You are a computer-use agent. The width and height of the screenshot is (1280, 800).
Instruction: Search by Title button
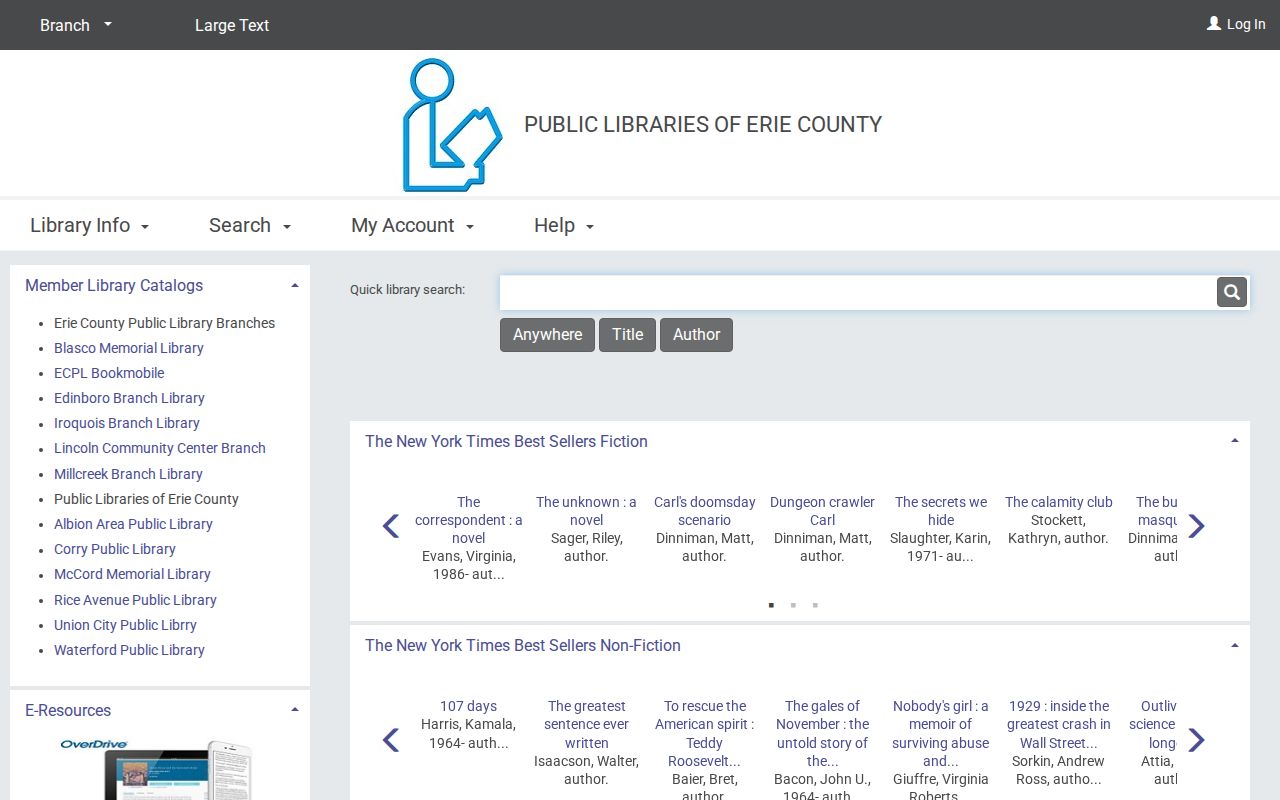[x=627, y=335]
